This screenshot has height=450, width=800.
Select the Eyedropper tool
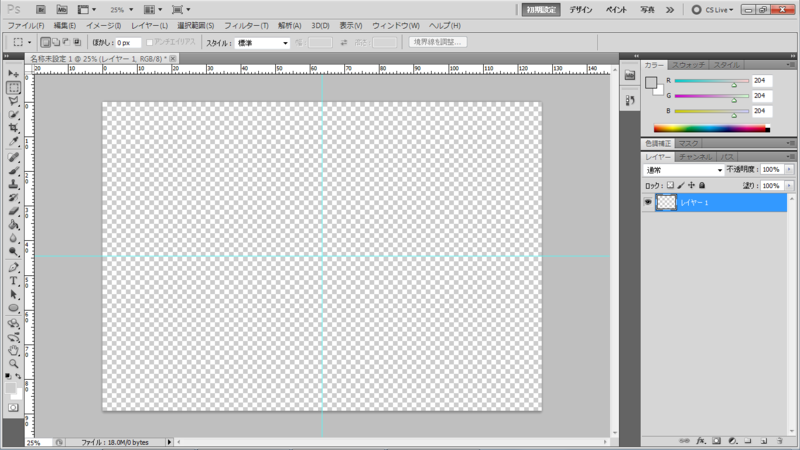(13, 141)
